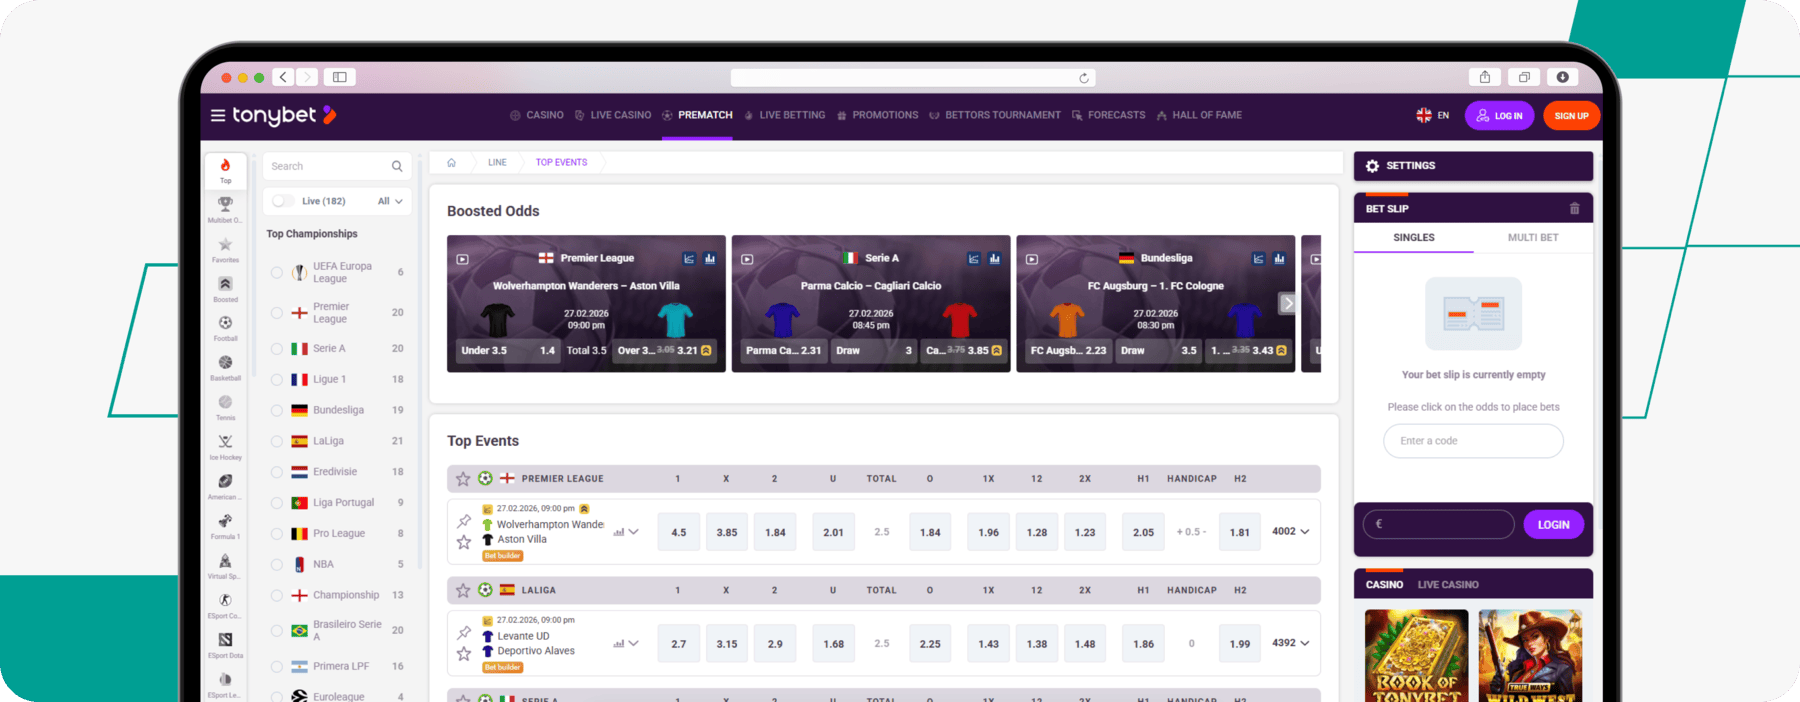The image size is (1800, 702).
Task: Select Tennis icon in sports sidebar
Action: tap(226, 402)
